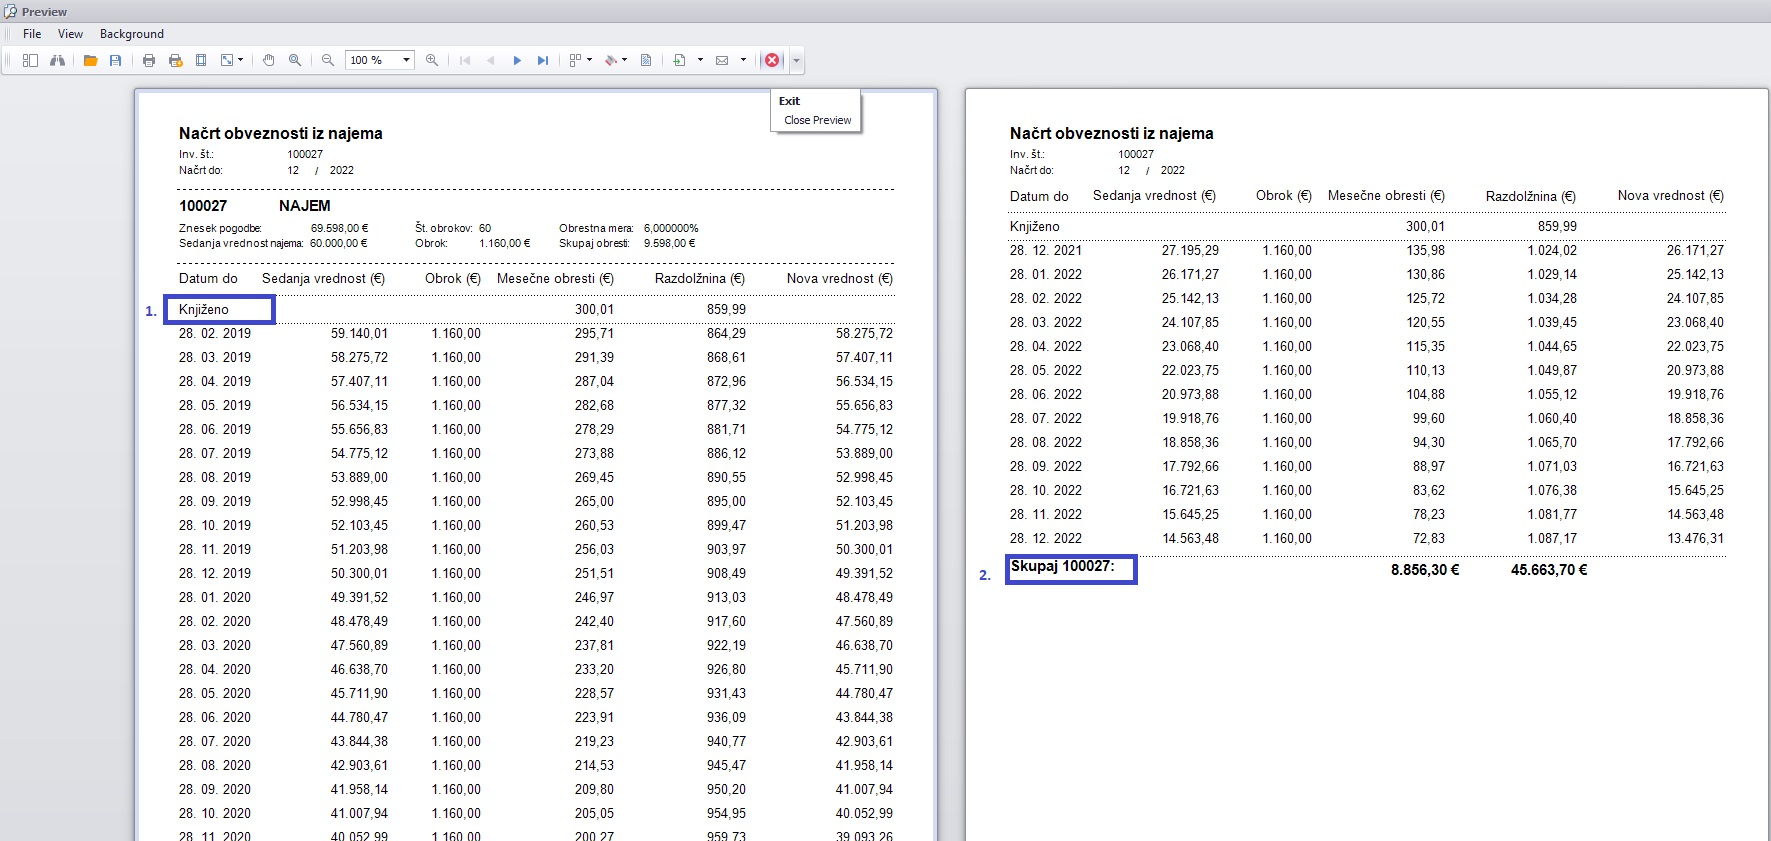Toggle the thumbnails panel icon
This screenshot has width=1771, height=841.
click(x=30, y=61)
